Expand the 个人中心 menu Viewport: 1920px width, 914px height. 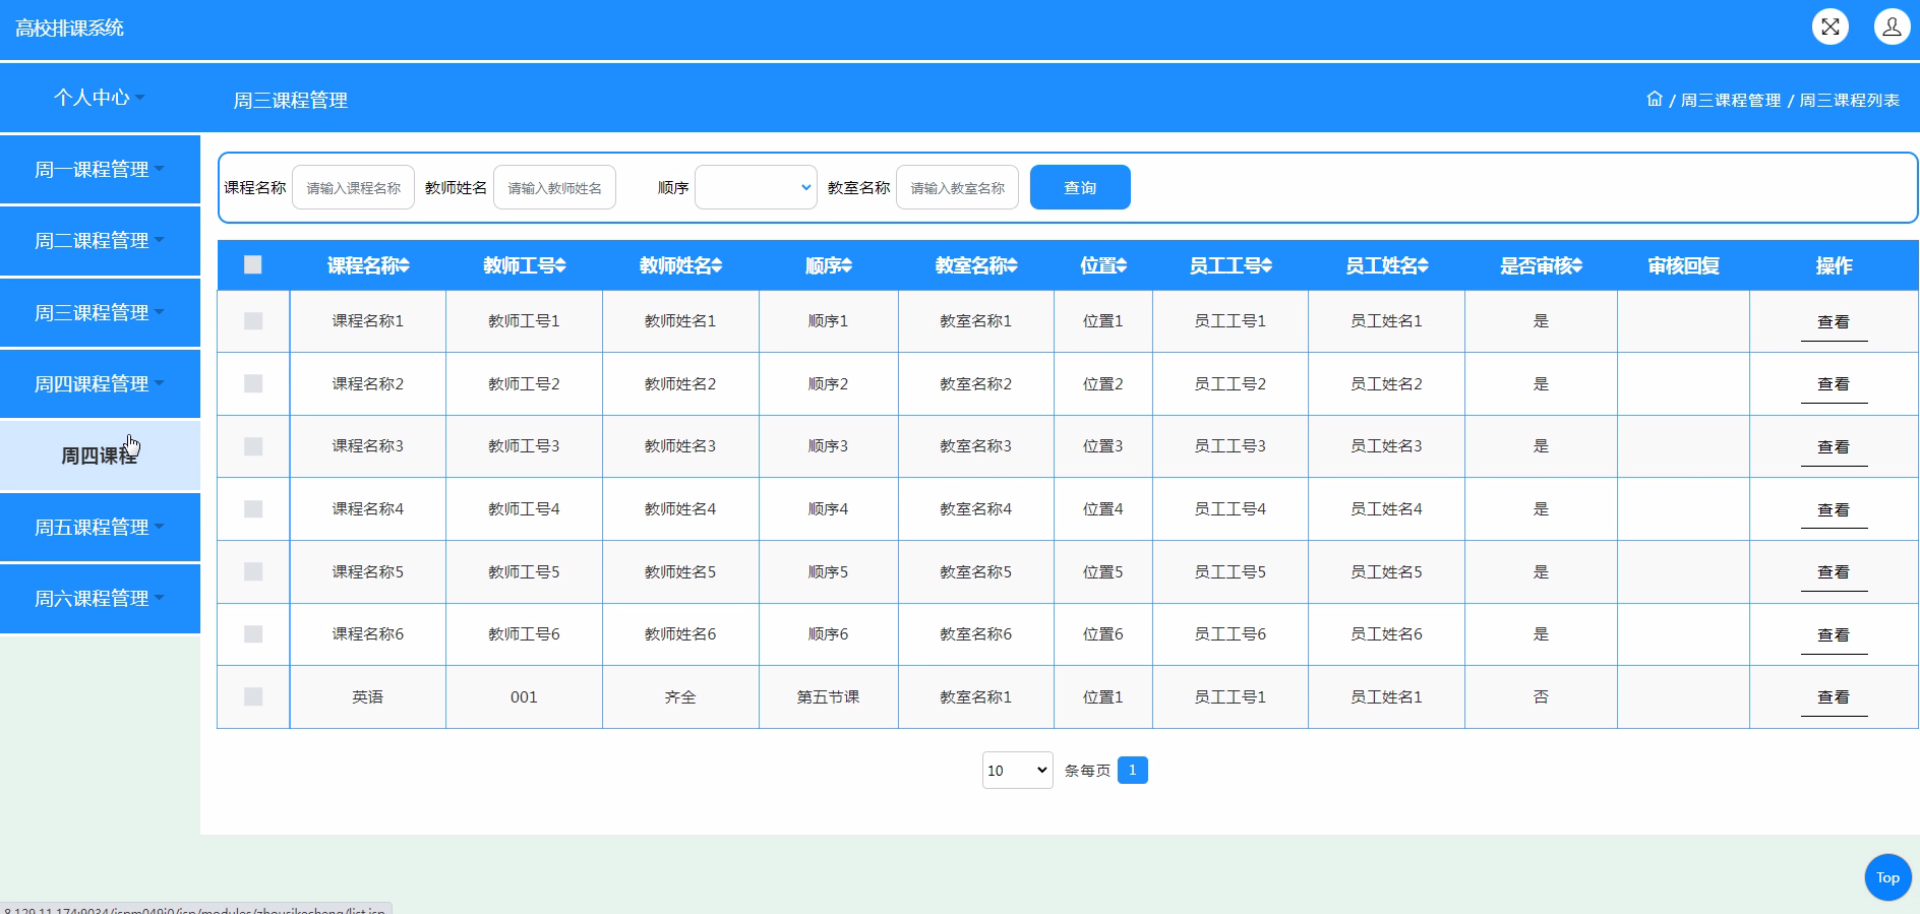pyautogui.click(x=97, y=97)
